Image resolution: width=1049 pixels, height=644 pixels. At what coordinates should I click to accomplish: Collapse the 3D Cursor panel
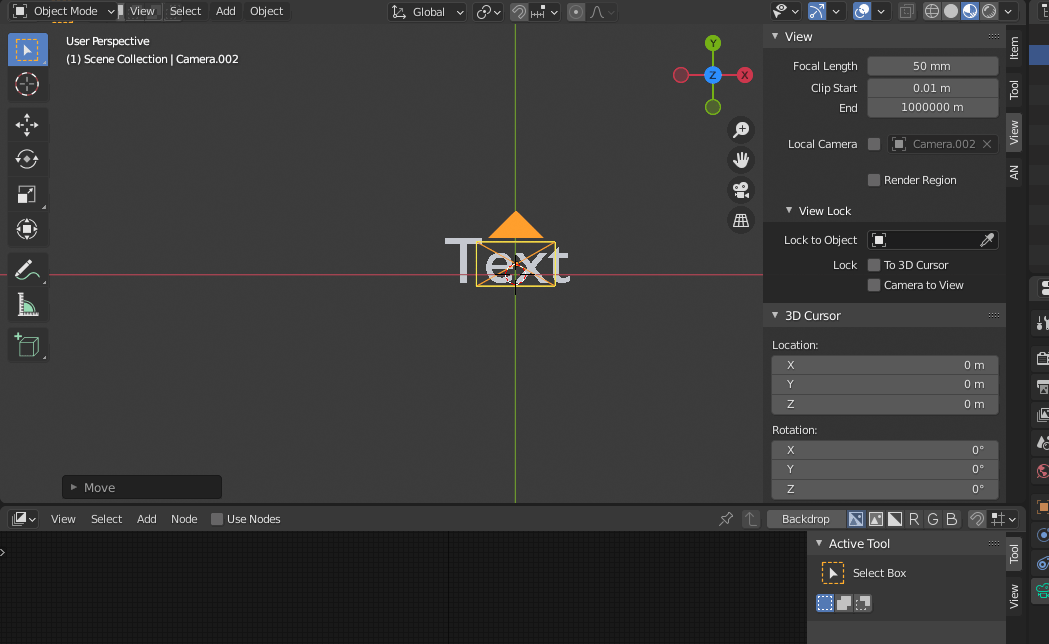click(x=775, y=315)
